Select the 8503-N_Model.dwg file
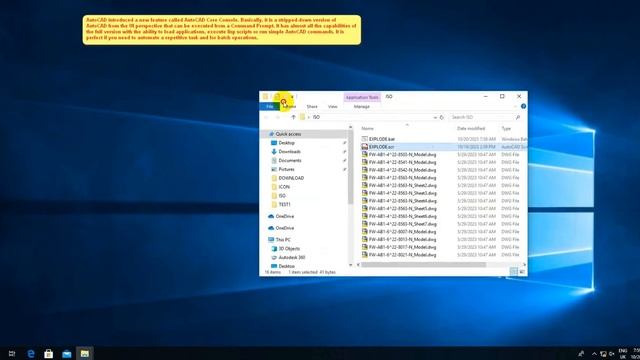Image resolution: width=640 pixels, height=360 pixels. click(402, 155)
